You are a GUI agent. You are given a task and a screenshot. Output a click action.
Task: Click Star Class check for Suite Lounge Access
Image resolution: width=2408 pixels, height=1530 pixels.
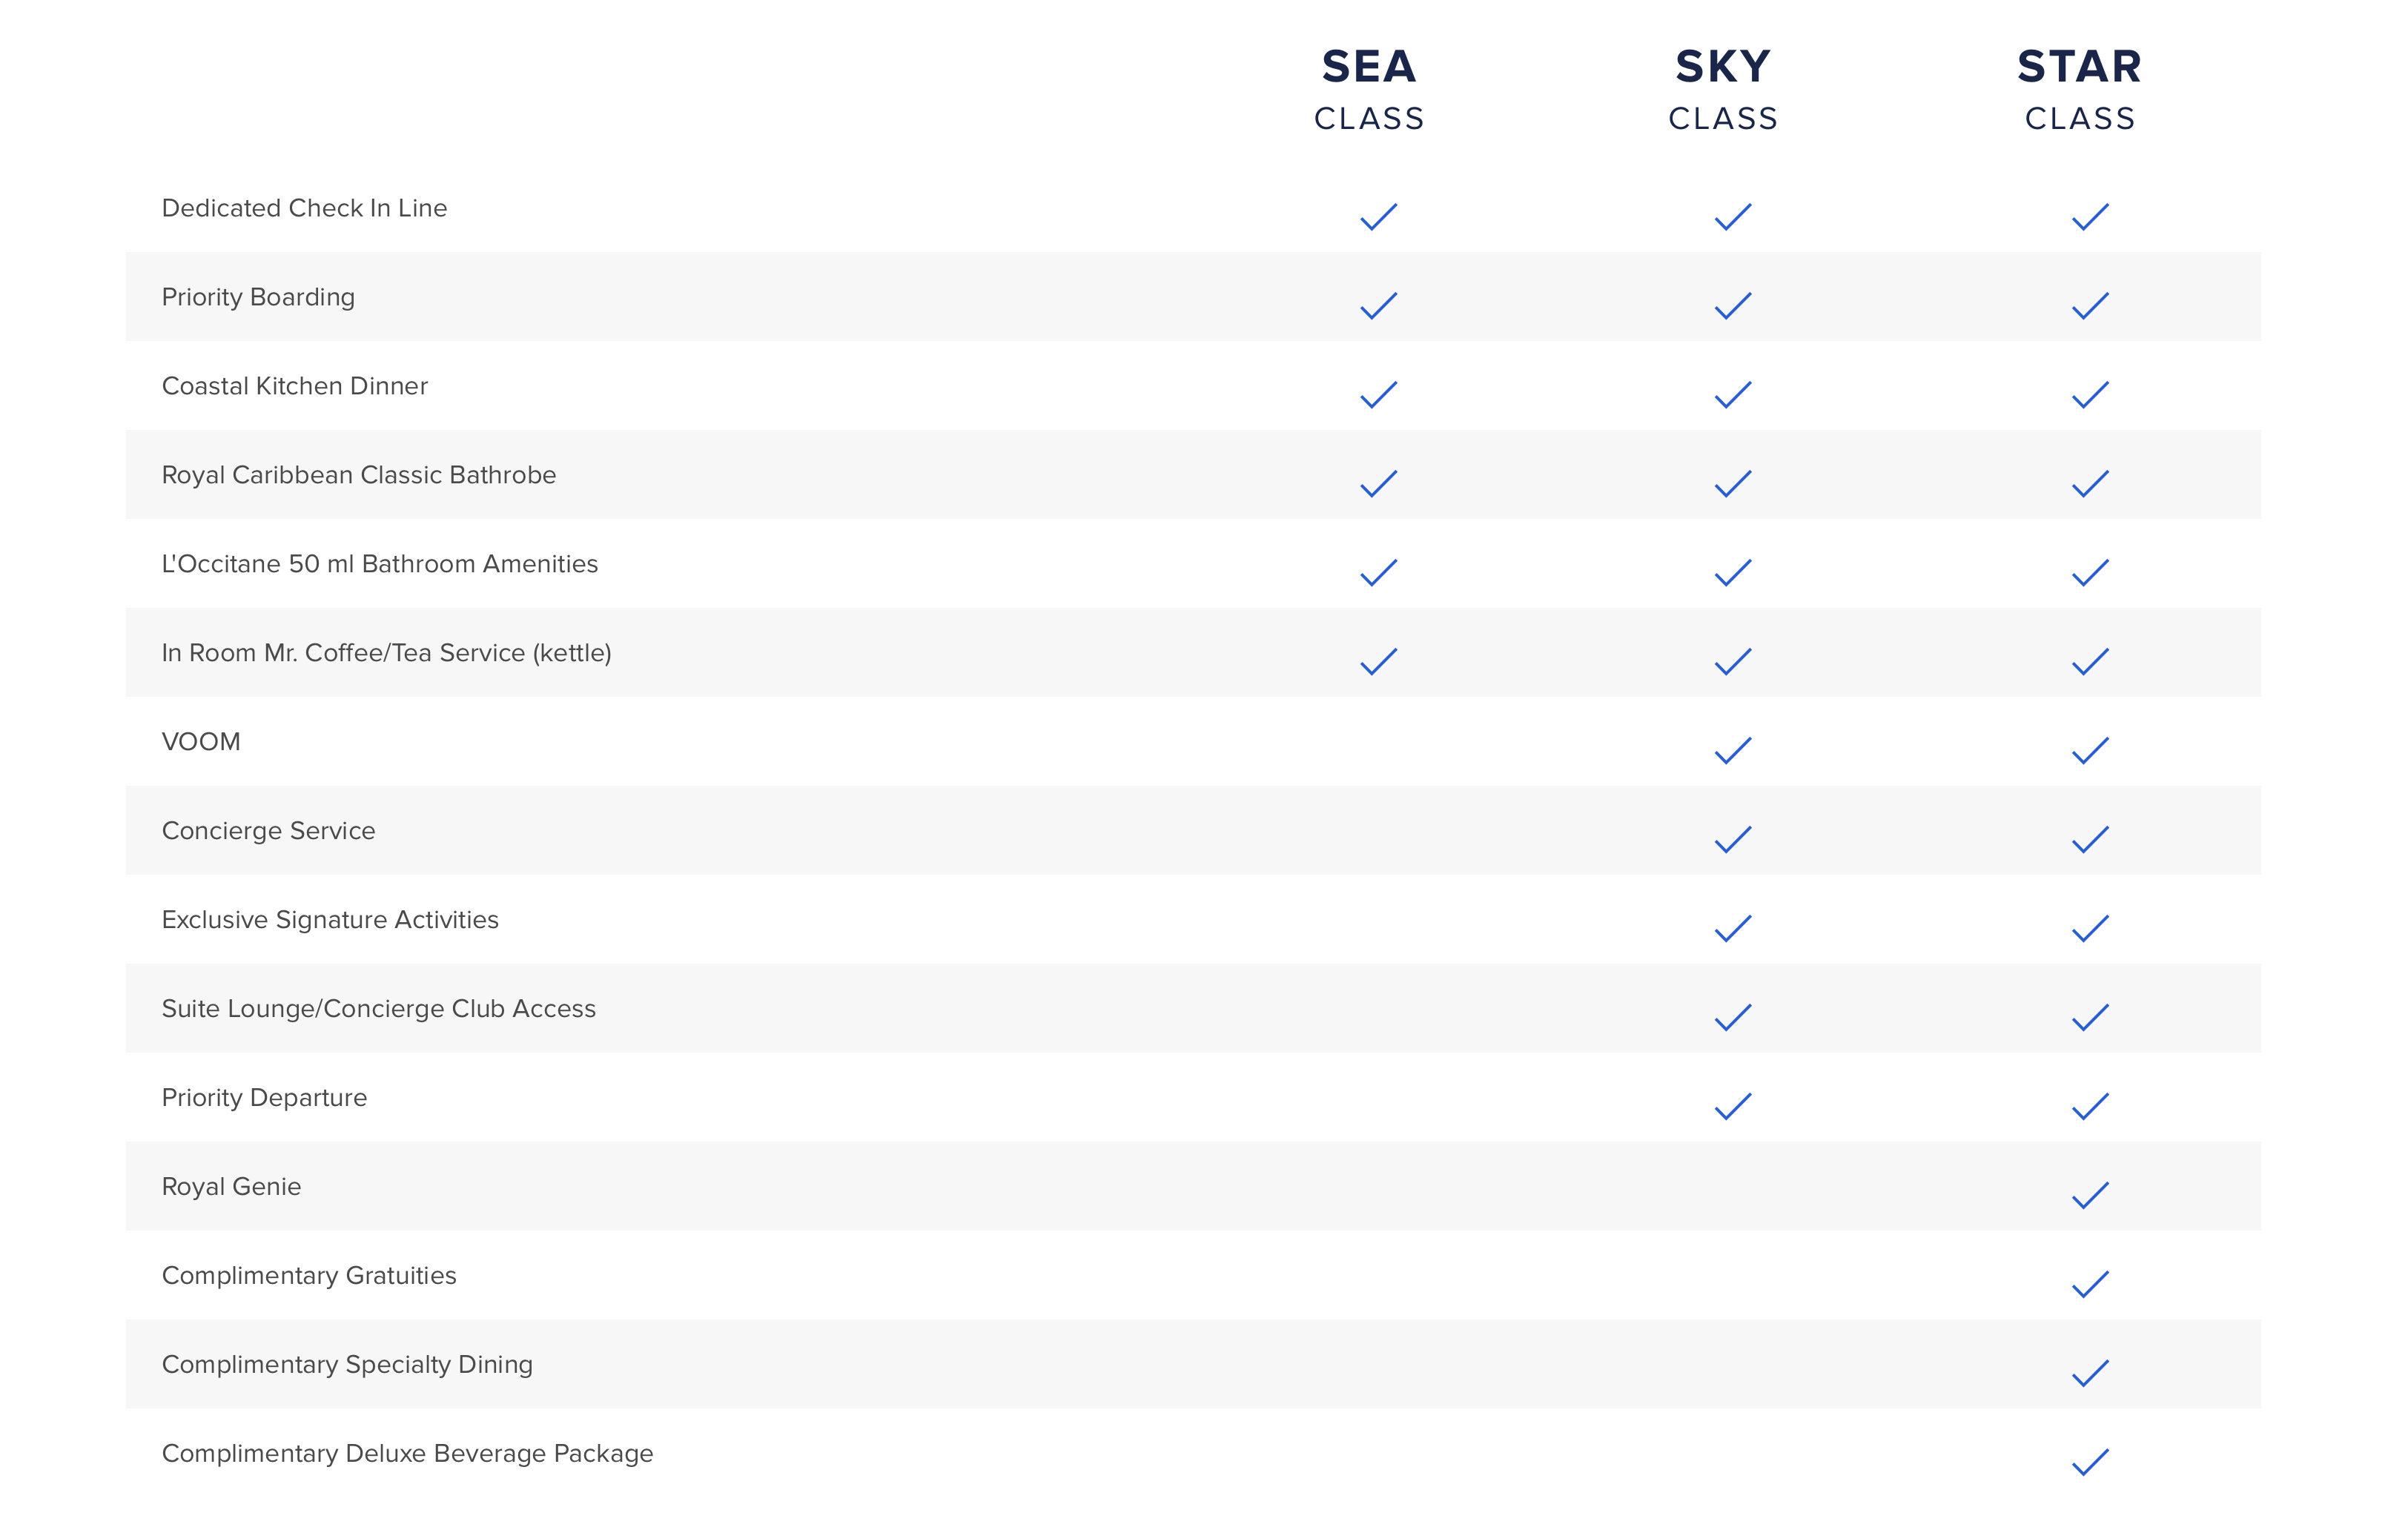[2090, 1018]
